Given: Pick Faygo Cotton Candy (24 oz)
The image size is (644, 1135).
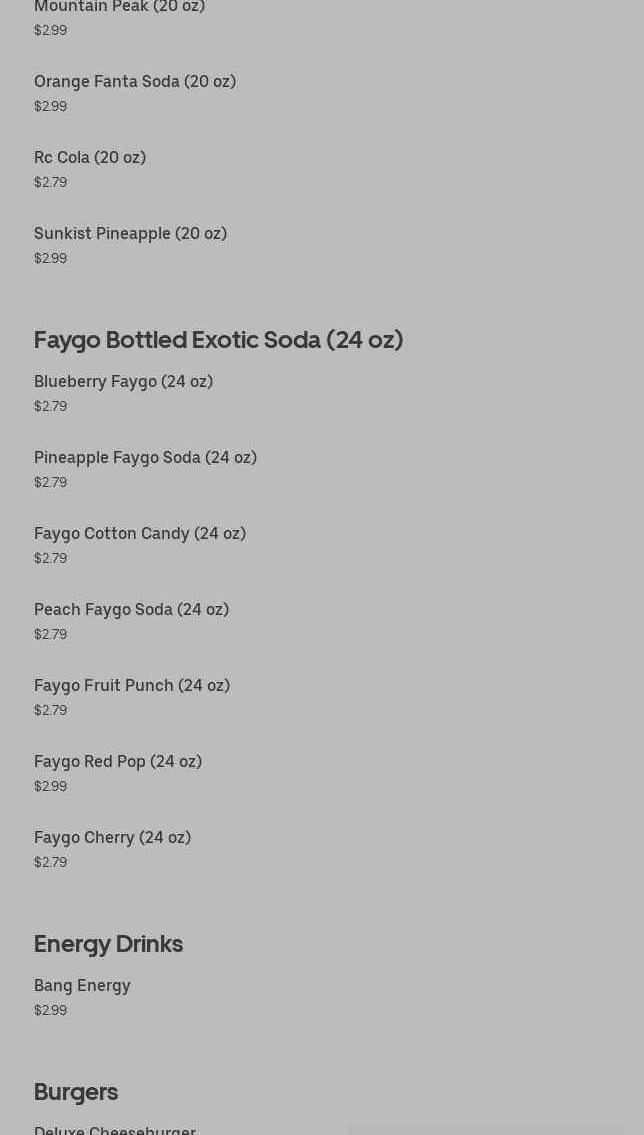Looking at the screenshot, I should (140, 533).
